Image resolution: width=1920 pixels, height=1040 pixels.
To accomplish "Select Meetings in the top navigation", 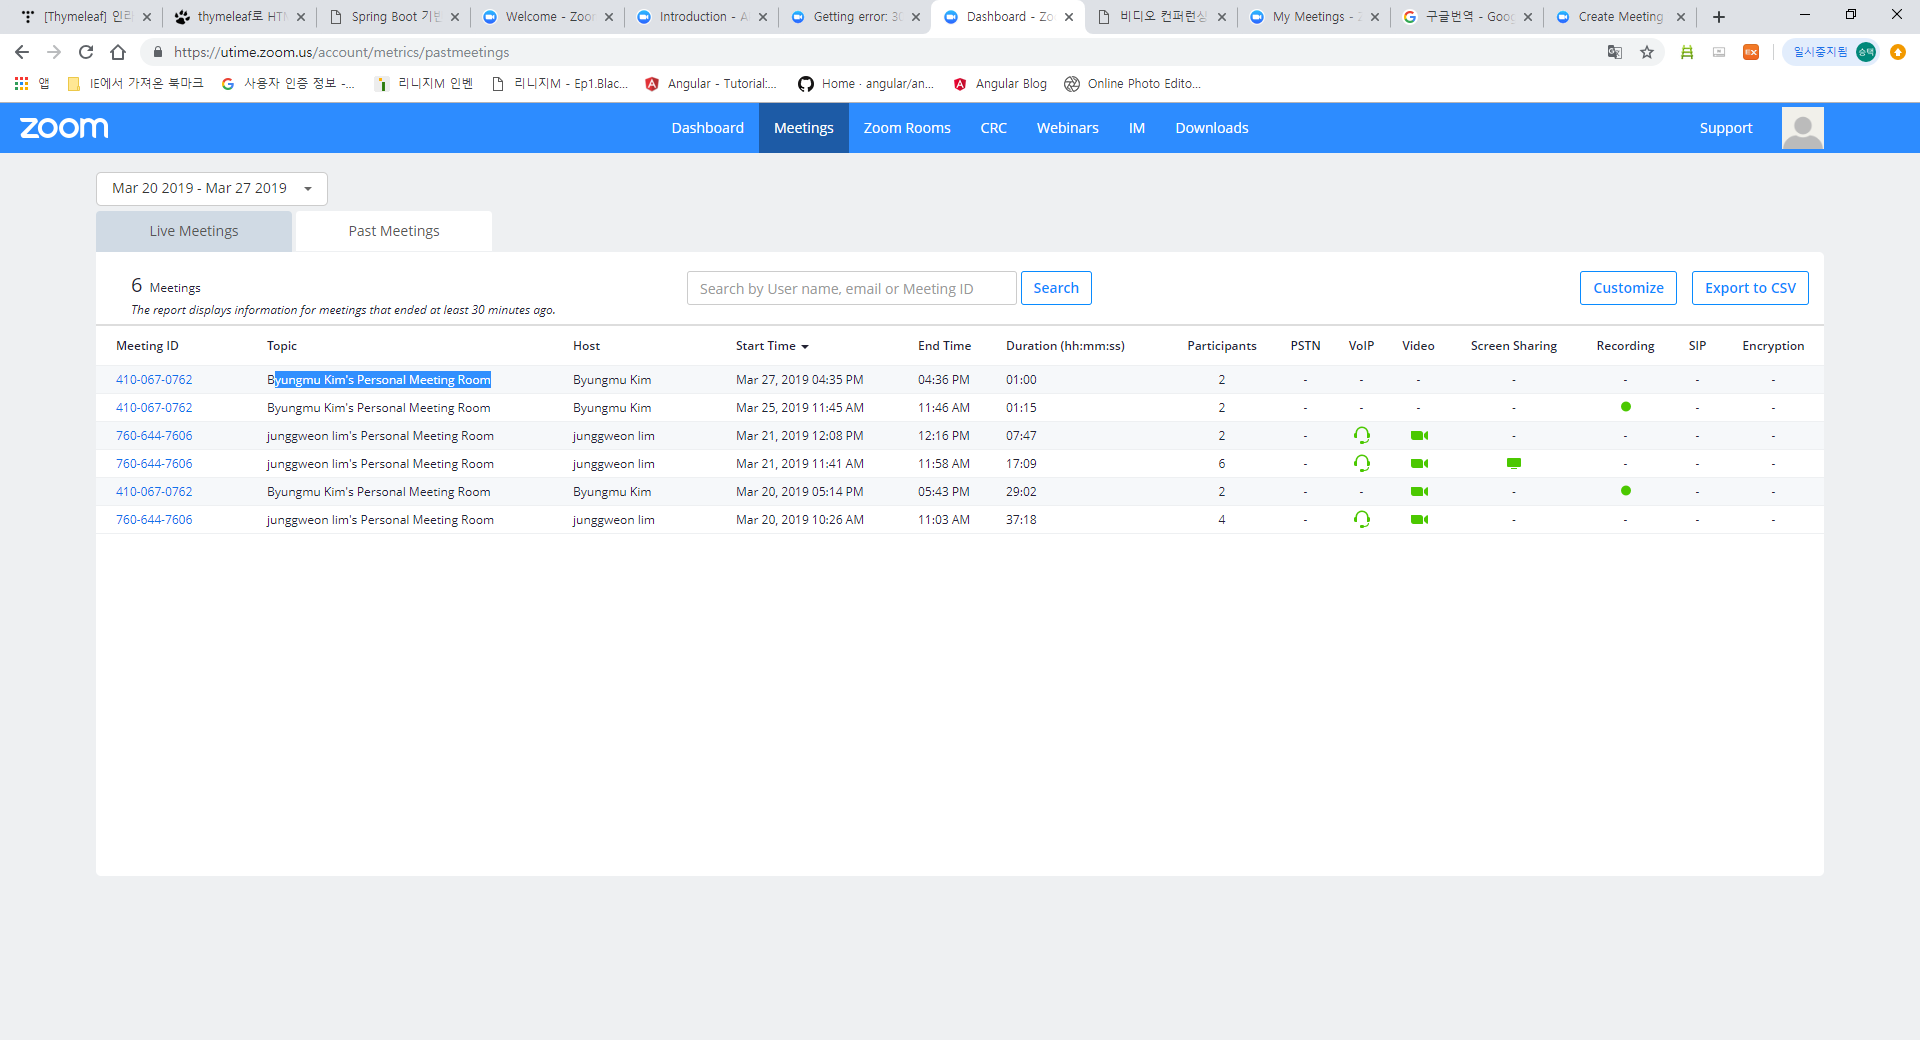I will [804, 128].
